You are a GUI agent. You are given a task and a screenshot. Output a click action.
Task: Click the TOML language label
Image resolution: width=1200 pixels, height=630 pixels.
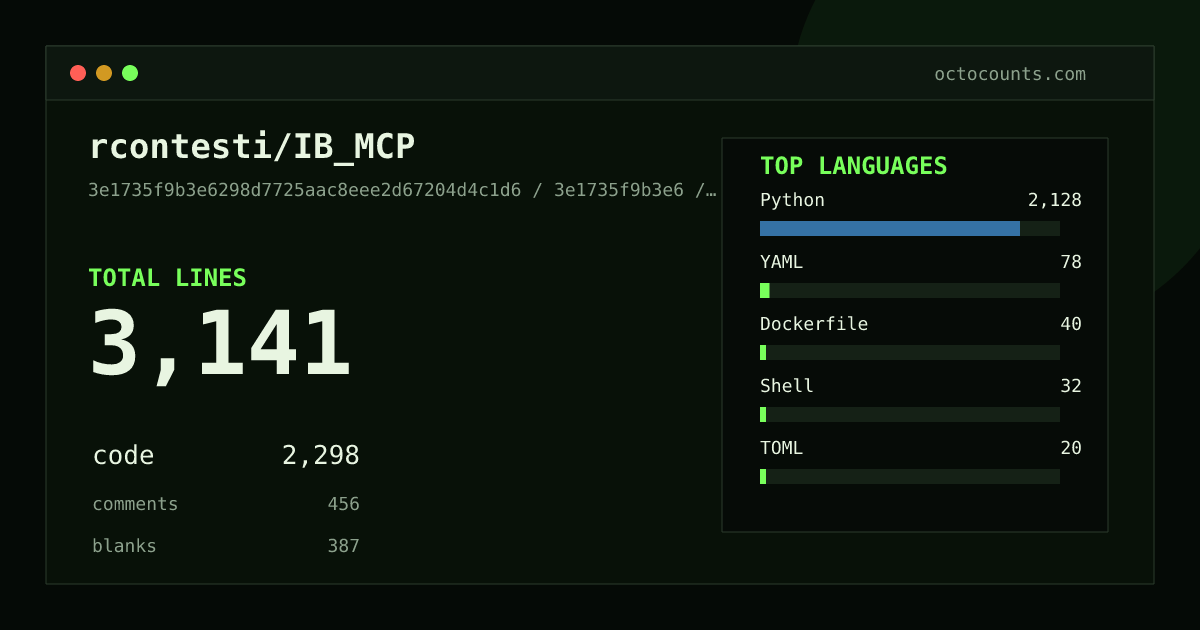(x=781, y=448)
